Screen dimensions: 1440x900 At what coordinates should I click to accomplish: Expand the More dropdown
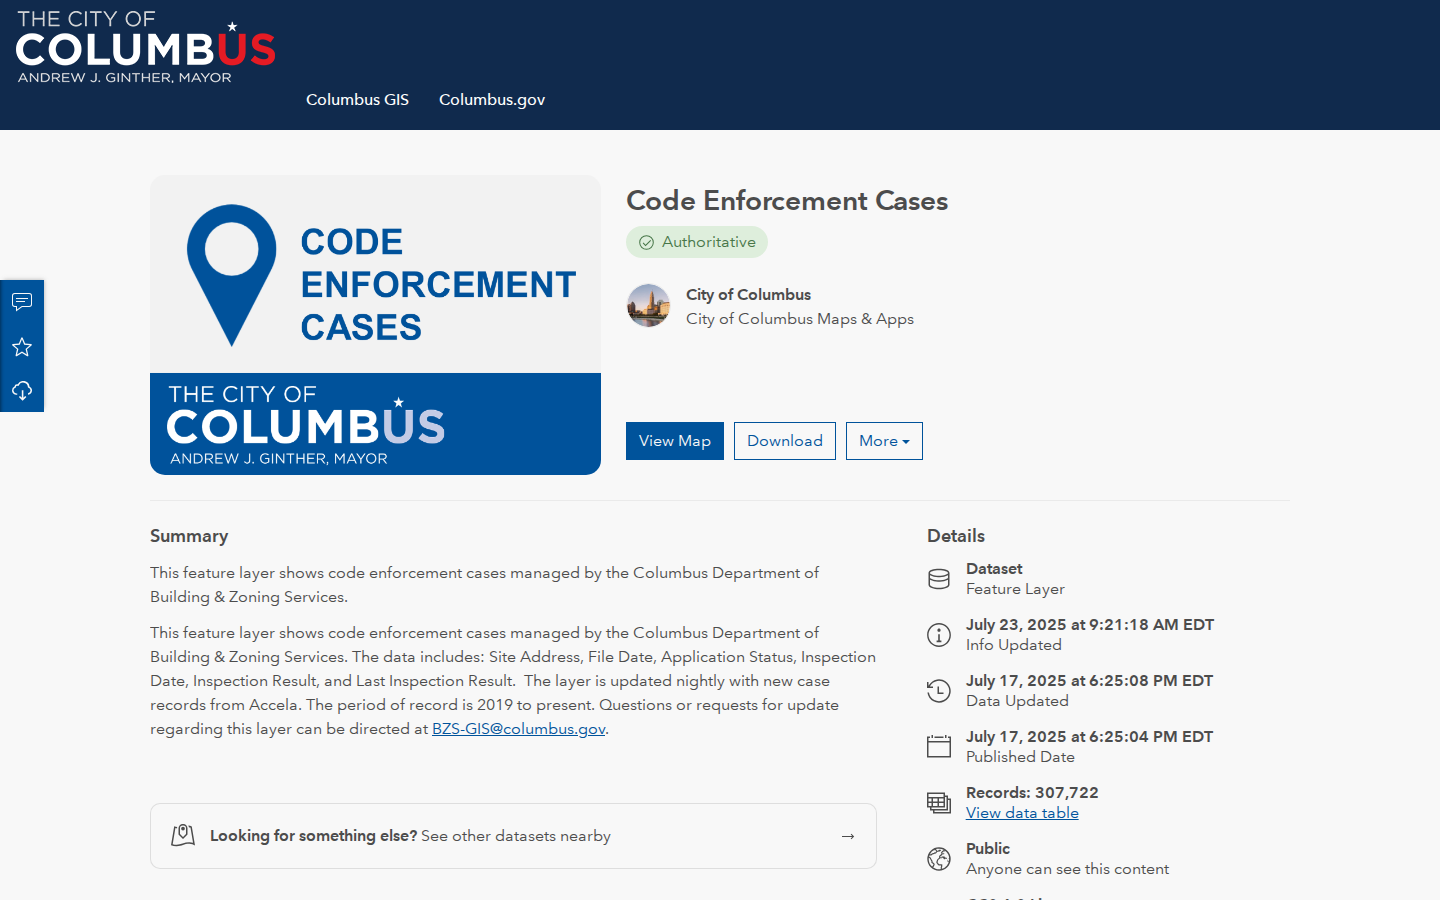tap(884, 441)
